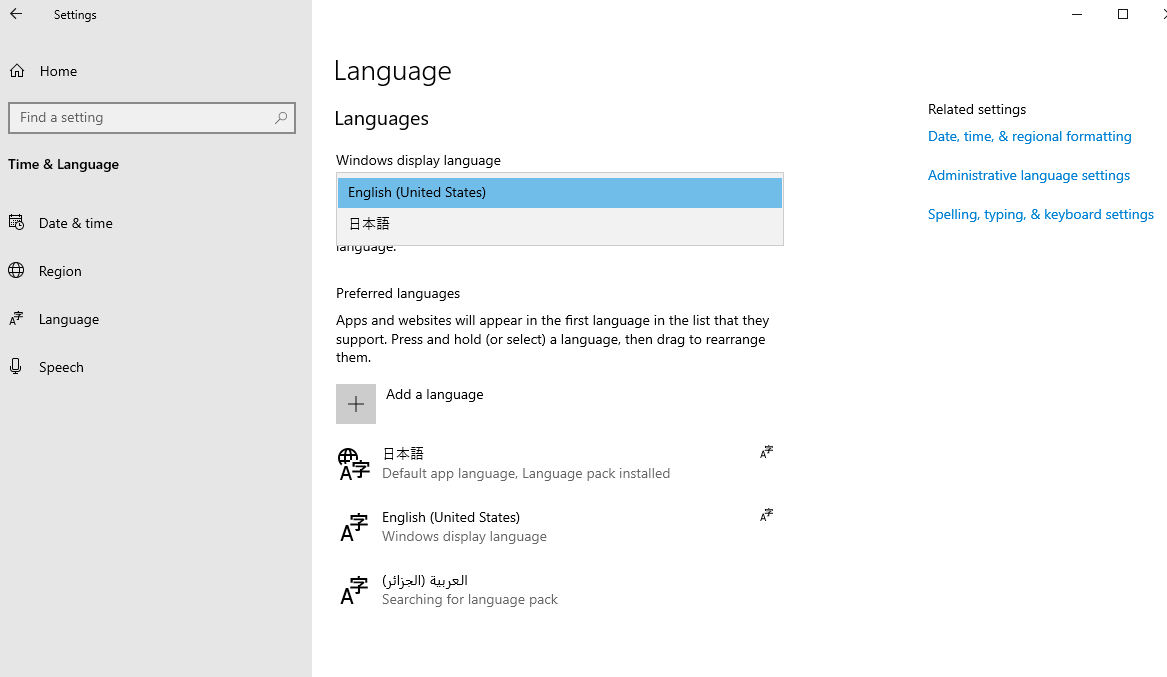Click the plus icon to add language

pos(356,404)
